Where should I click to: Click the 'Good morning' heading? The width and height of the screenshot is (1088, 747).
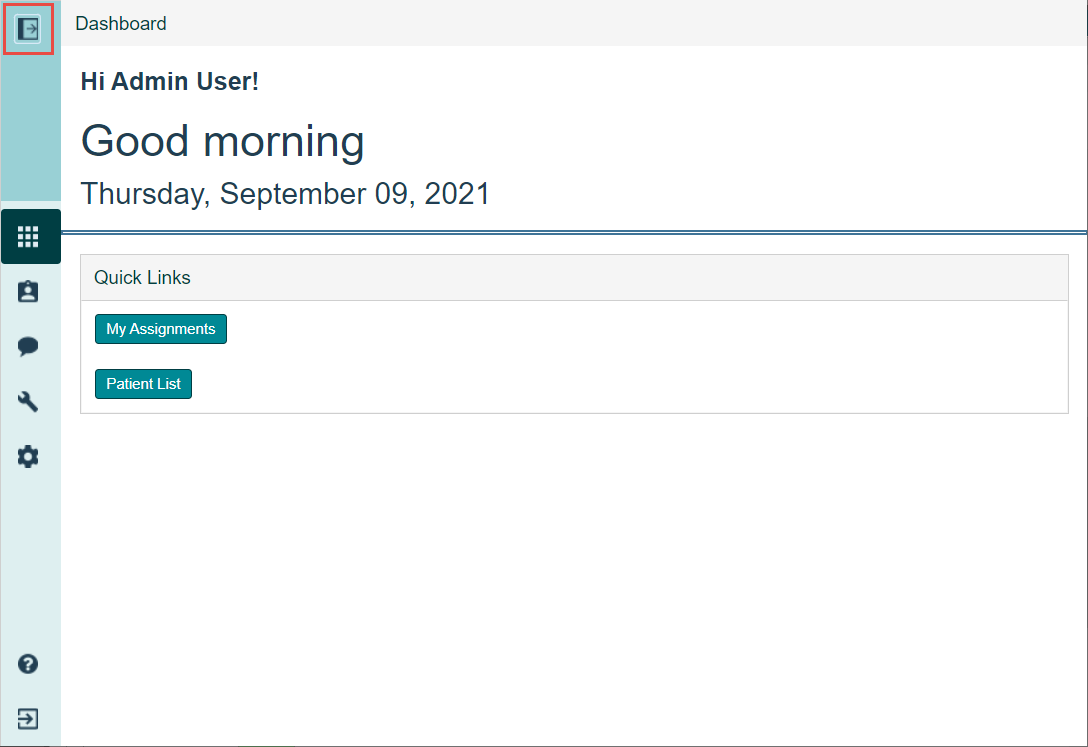coord(222,141)
